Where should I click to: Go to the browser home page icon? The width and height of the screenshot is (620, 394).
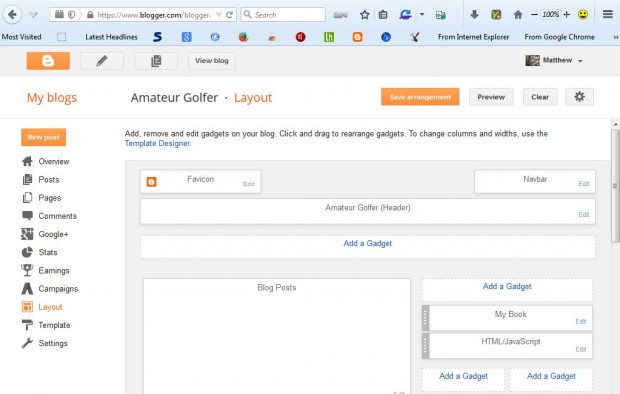[518, 15]
